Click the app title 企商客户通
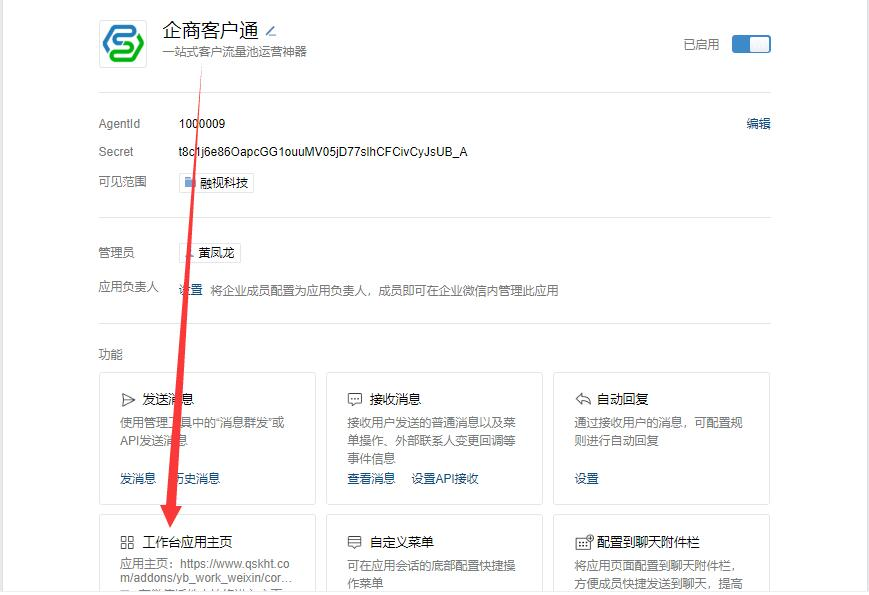Image resolution: width=869 pixels, height=595 pixels. coord(211,30)
